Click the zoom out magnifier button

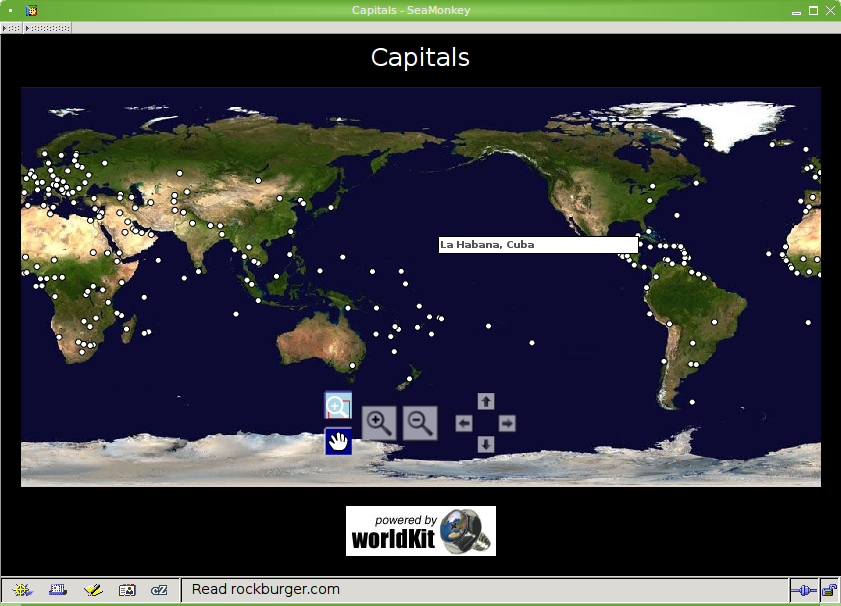click(420, 423)
